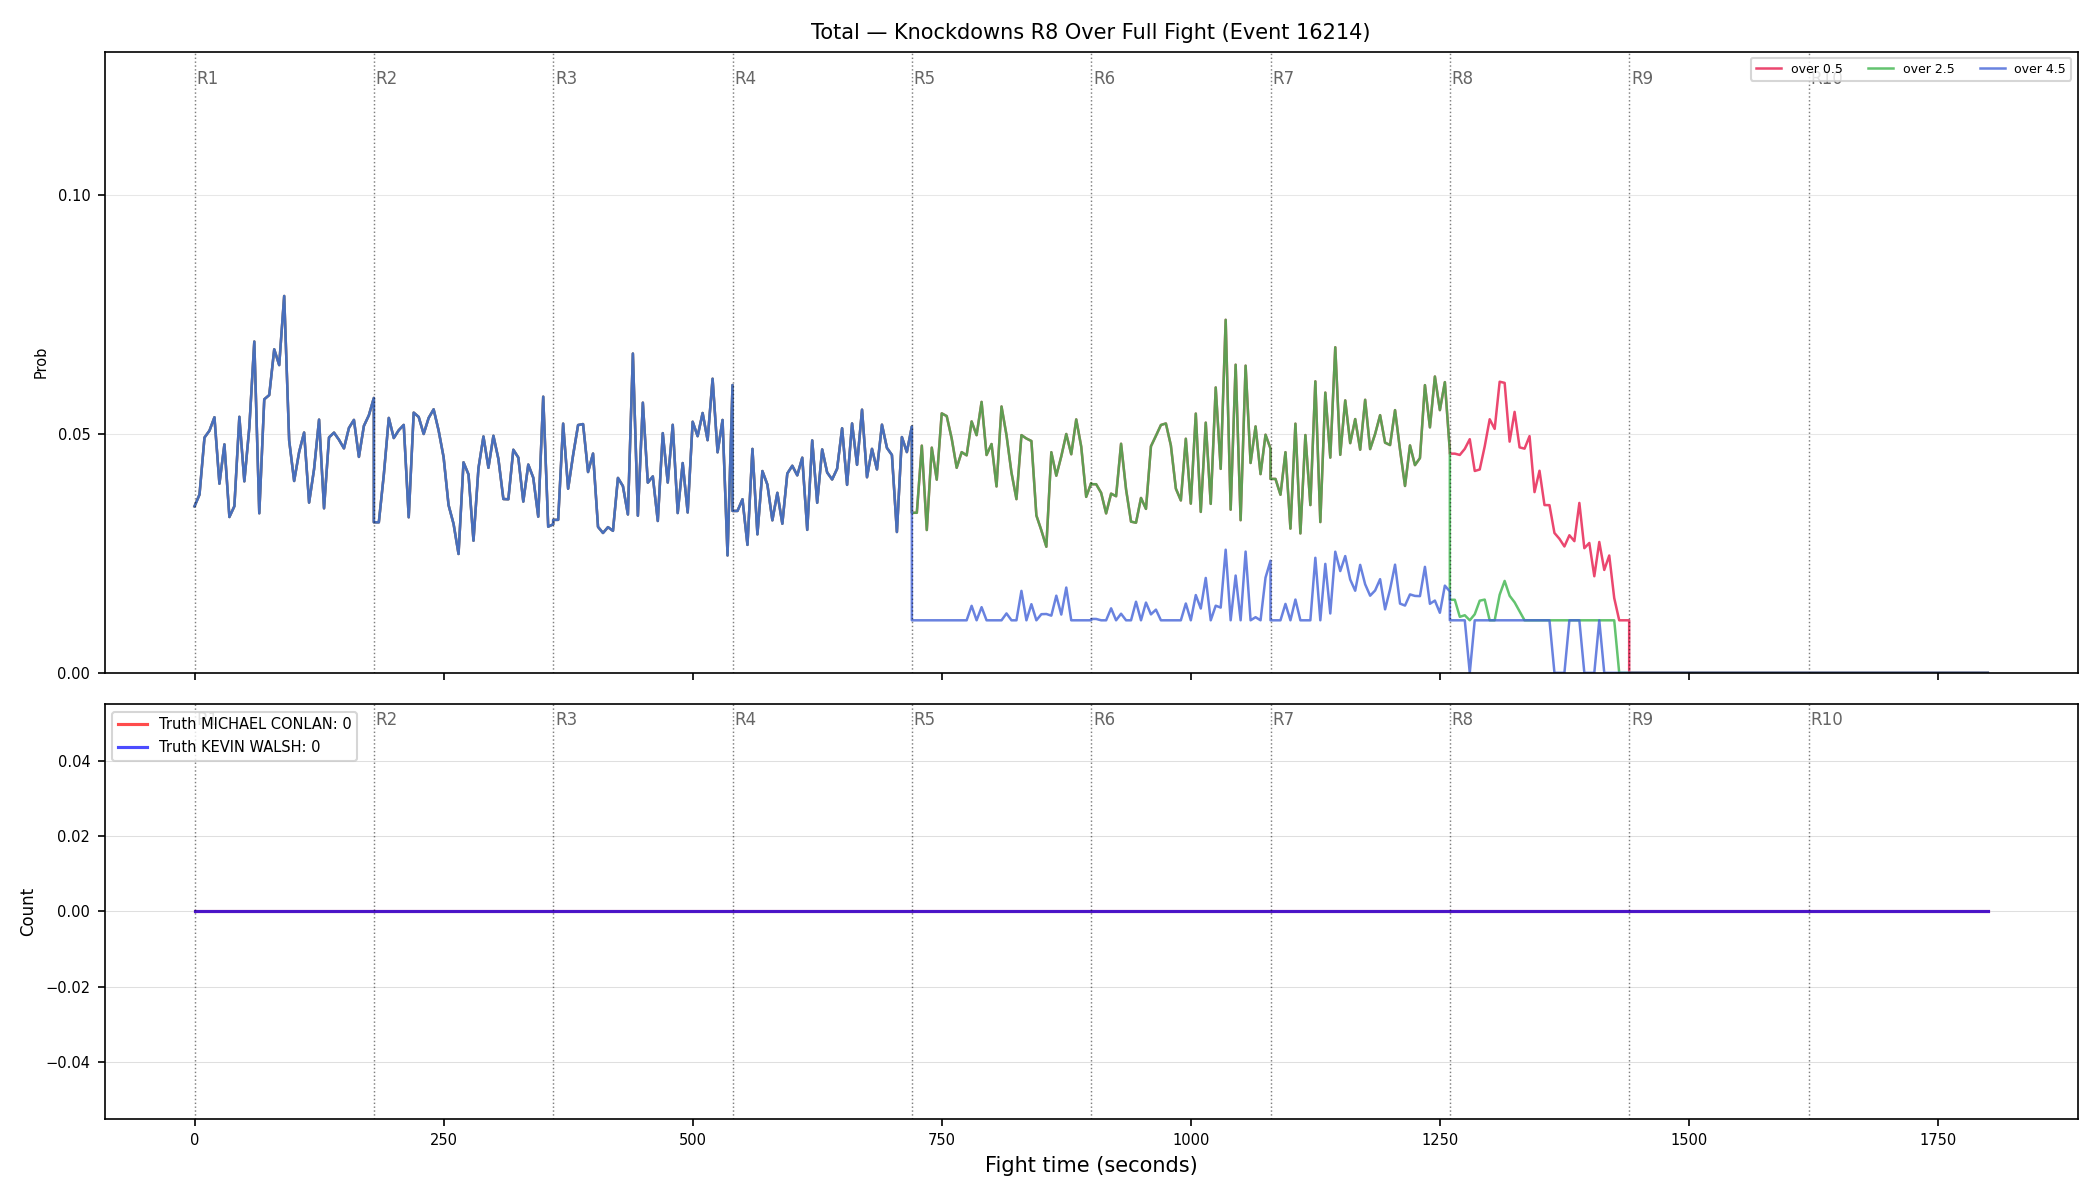The width and height of the screenshot is (2100, 1200).
Task: Click the R3 round marker in the Count chart
Action: (566, 719)
